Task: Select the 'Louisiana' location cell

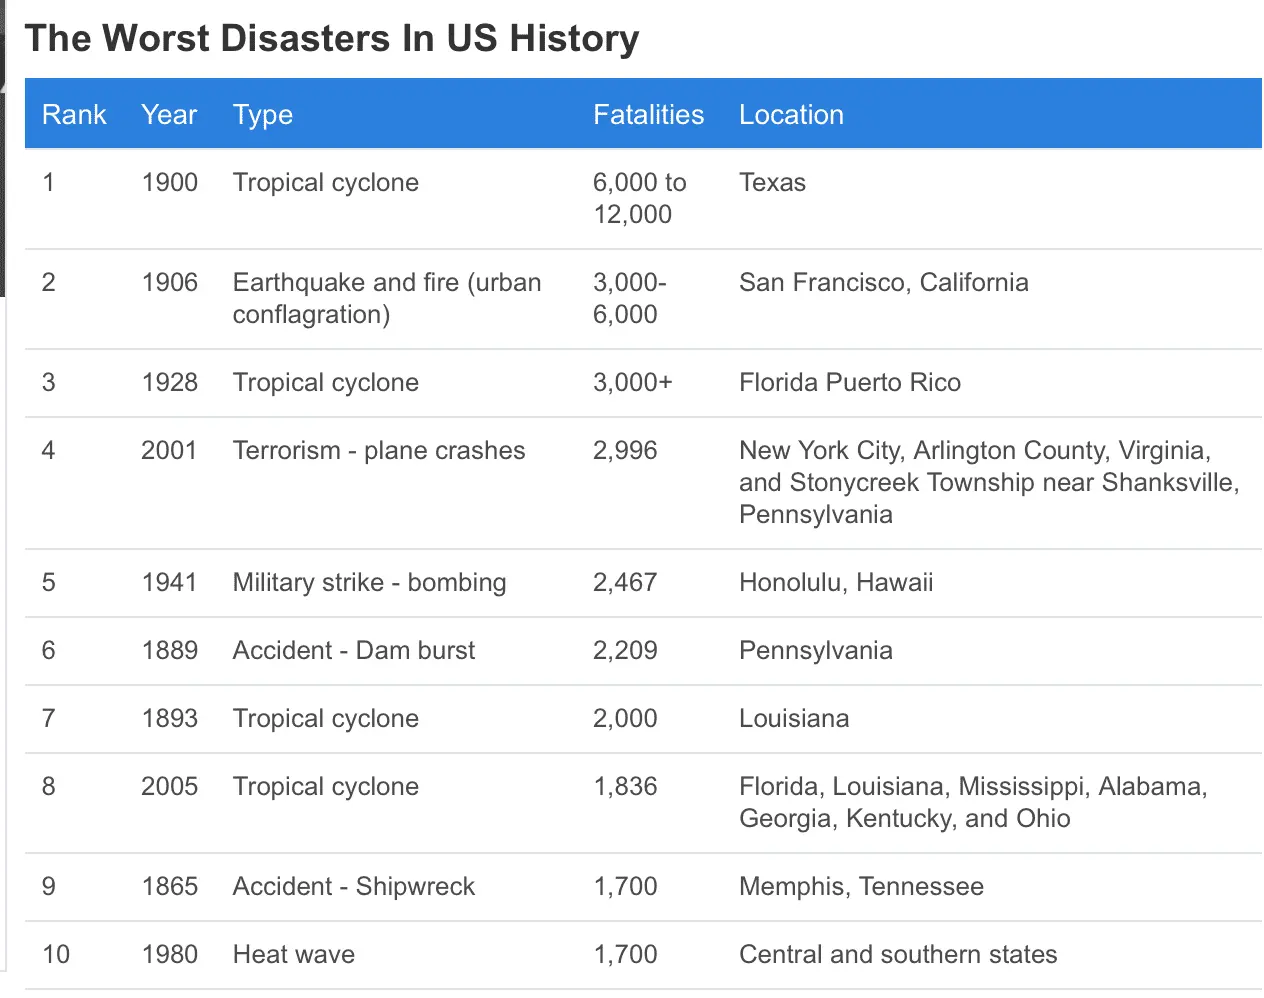Action: (x=794, y=719)
